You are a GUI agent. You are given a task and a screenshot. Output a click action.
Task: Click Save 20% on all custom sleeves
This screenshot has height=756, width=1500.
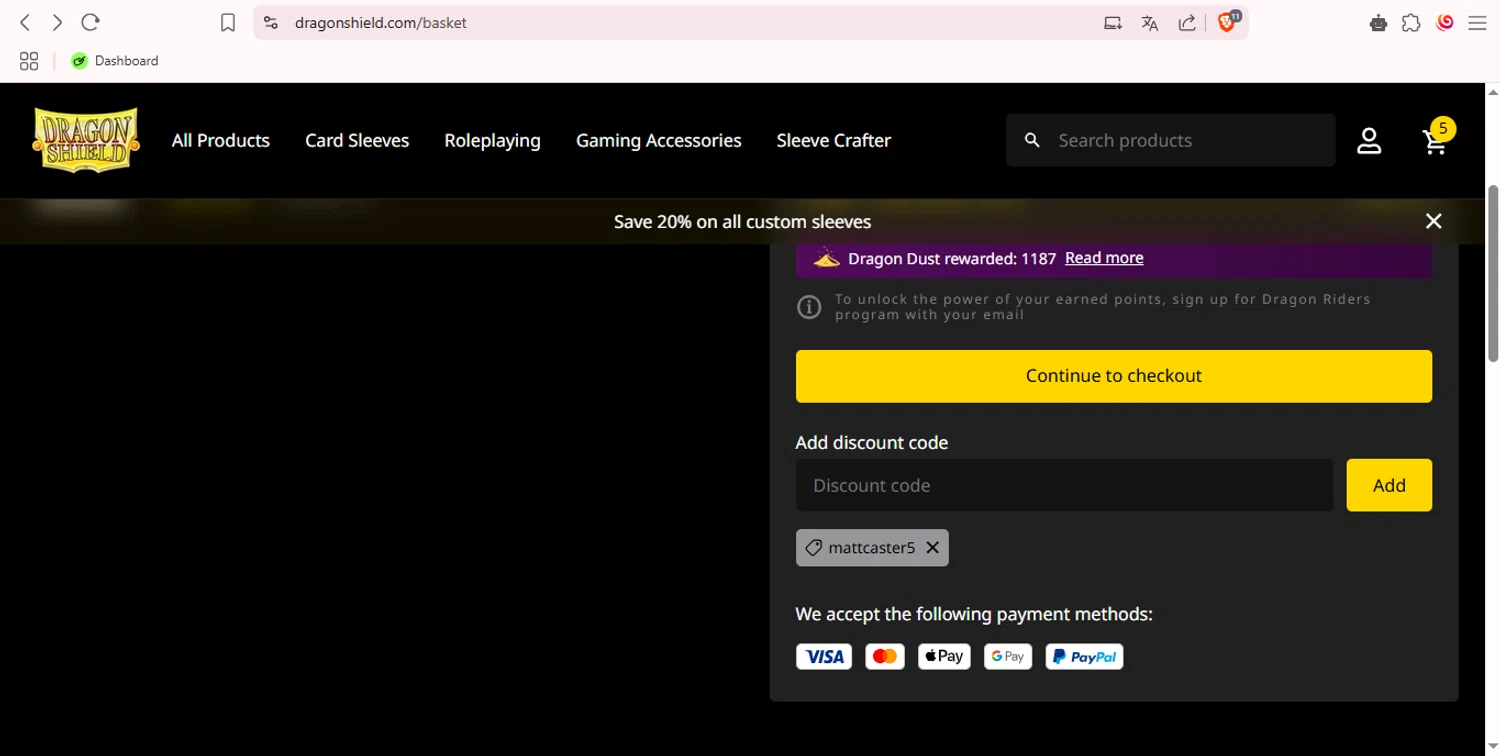[x=743, y=222]
